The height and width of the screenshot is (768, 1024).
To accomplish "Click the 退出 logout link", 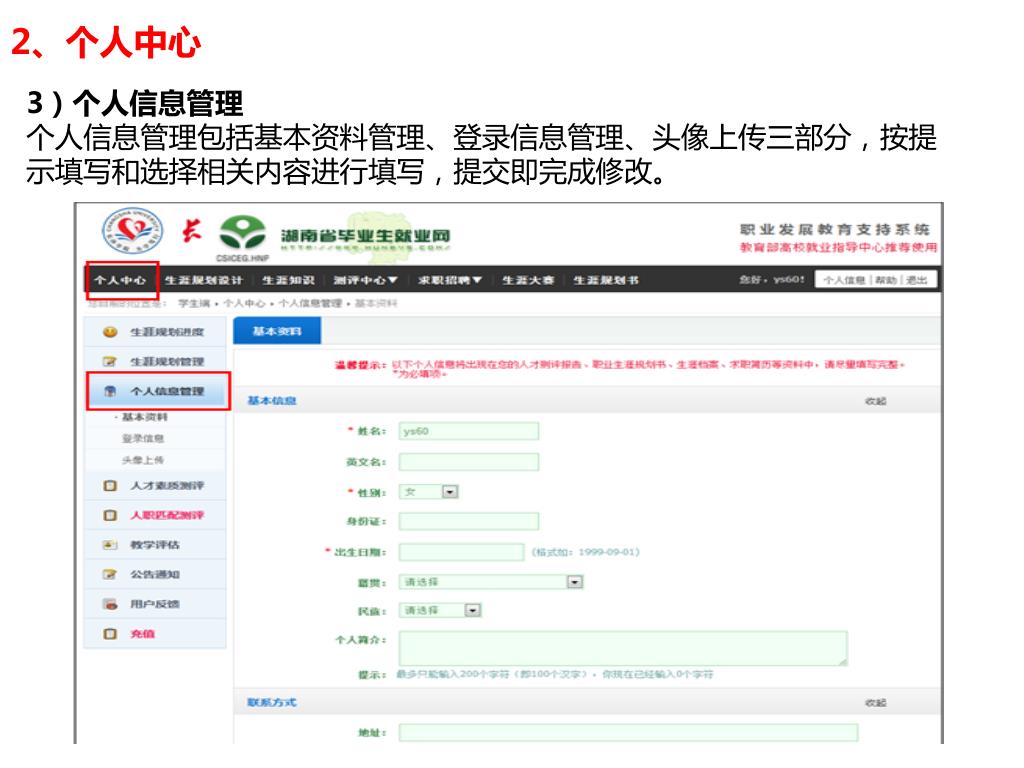I will (x=917, y=280).
